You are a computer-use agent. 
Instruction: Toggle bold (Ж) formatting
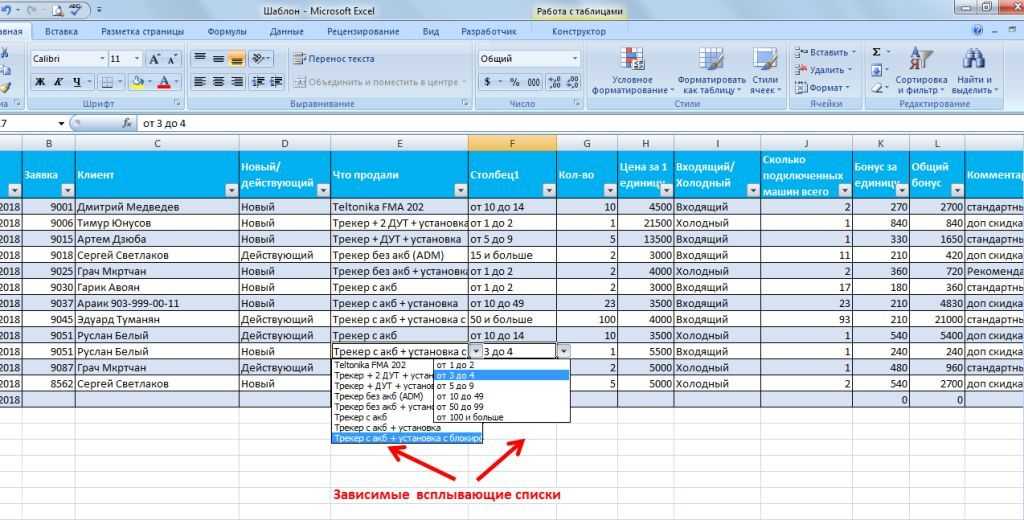tap(40, 82)
